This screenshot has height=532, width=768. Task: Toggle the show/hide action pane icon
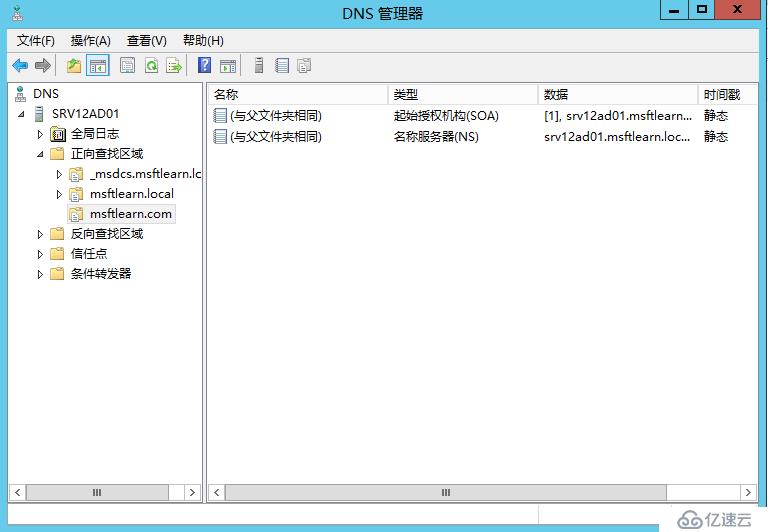pyautogui.click(x=228, y=66)
